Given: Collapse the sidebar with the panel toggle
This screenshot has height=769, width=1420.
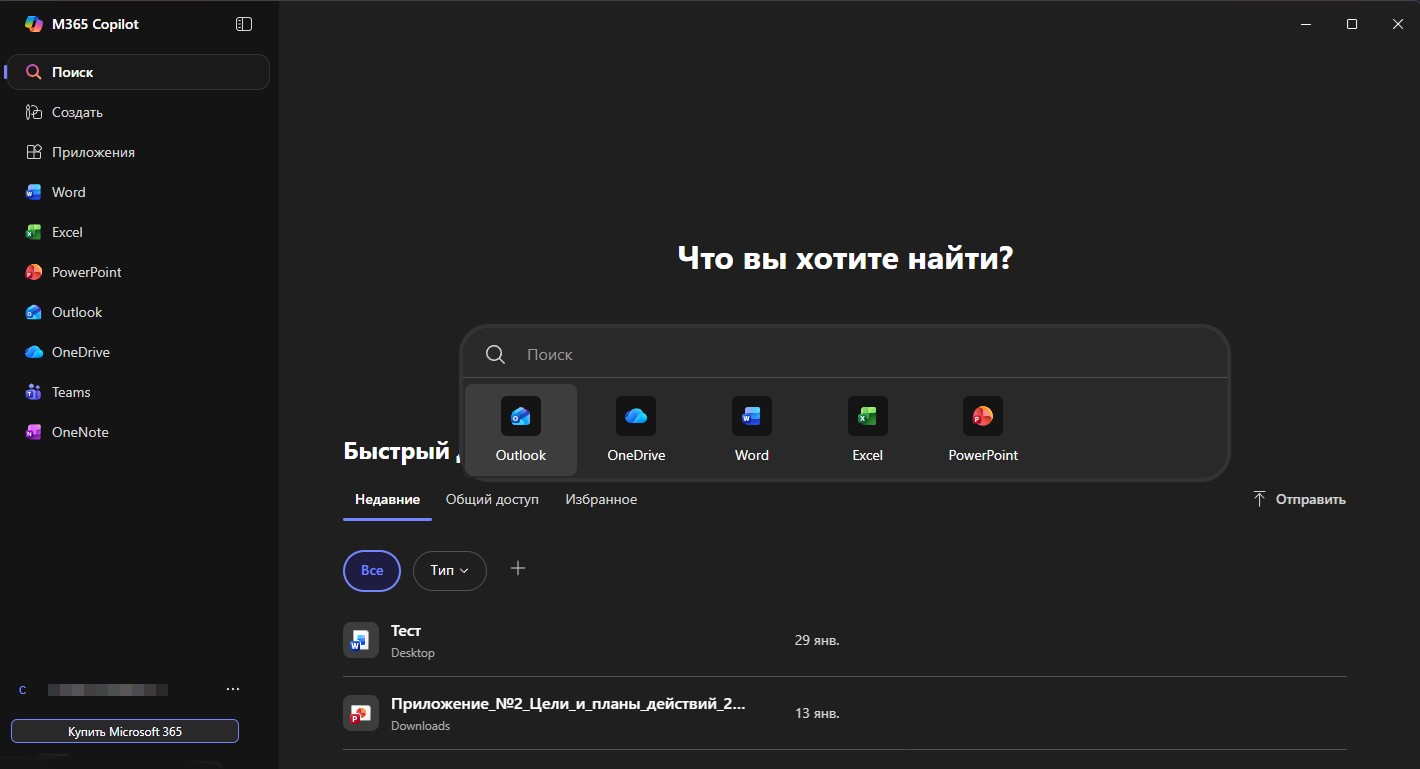Looking at the screenshot, I should [244, 23].
